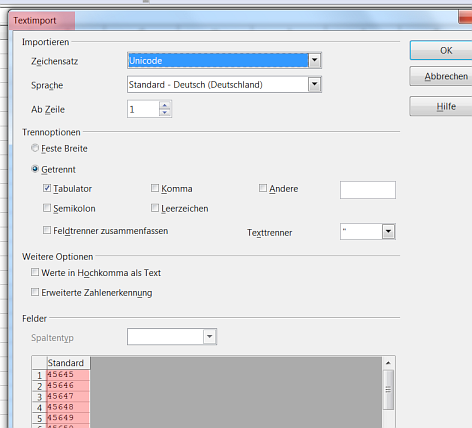The image size is (472, 428).
Task: Click preview cell 45648
Action: [68, 407]
